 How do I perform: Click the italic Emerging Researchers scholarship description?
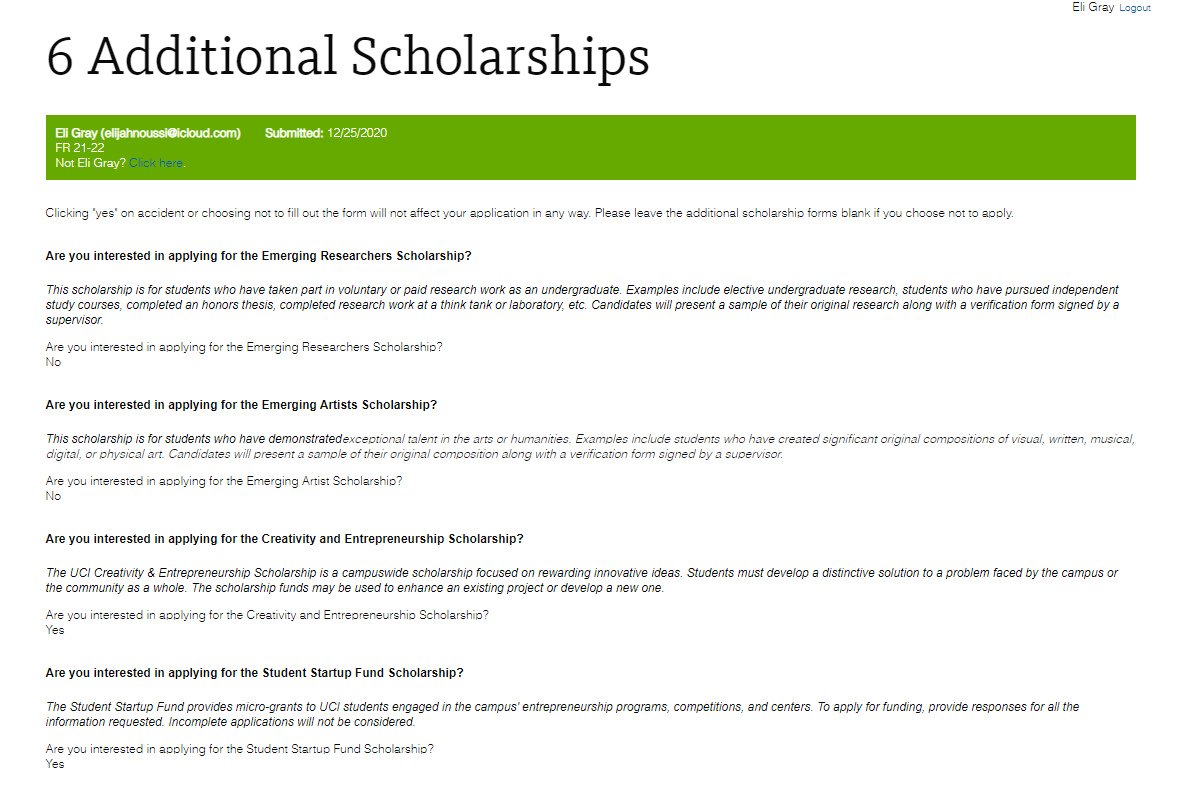(580, 305)
